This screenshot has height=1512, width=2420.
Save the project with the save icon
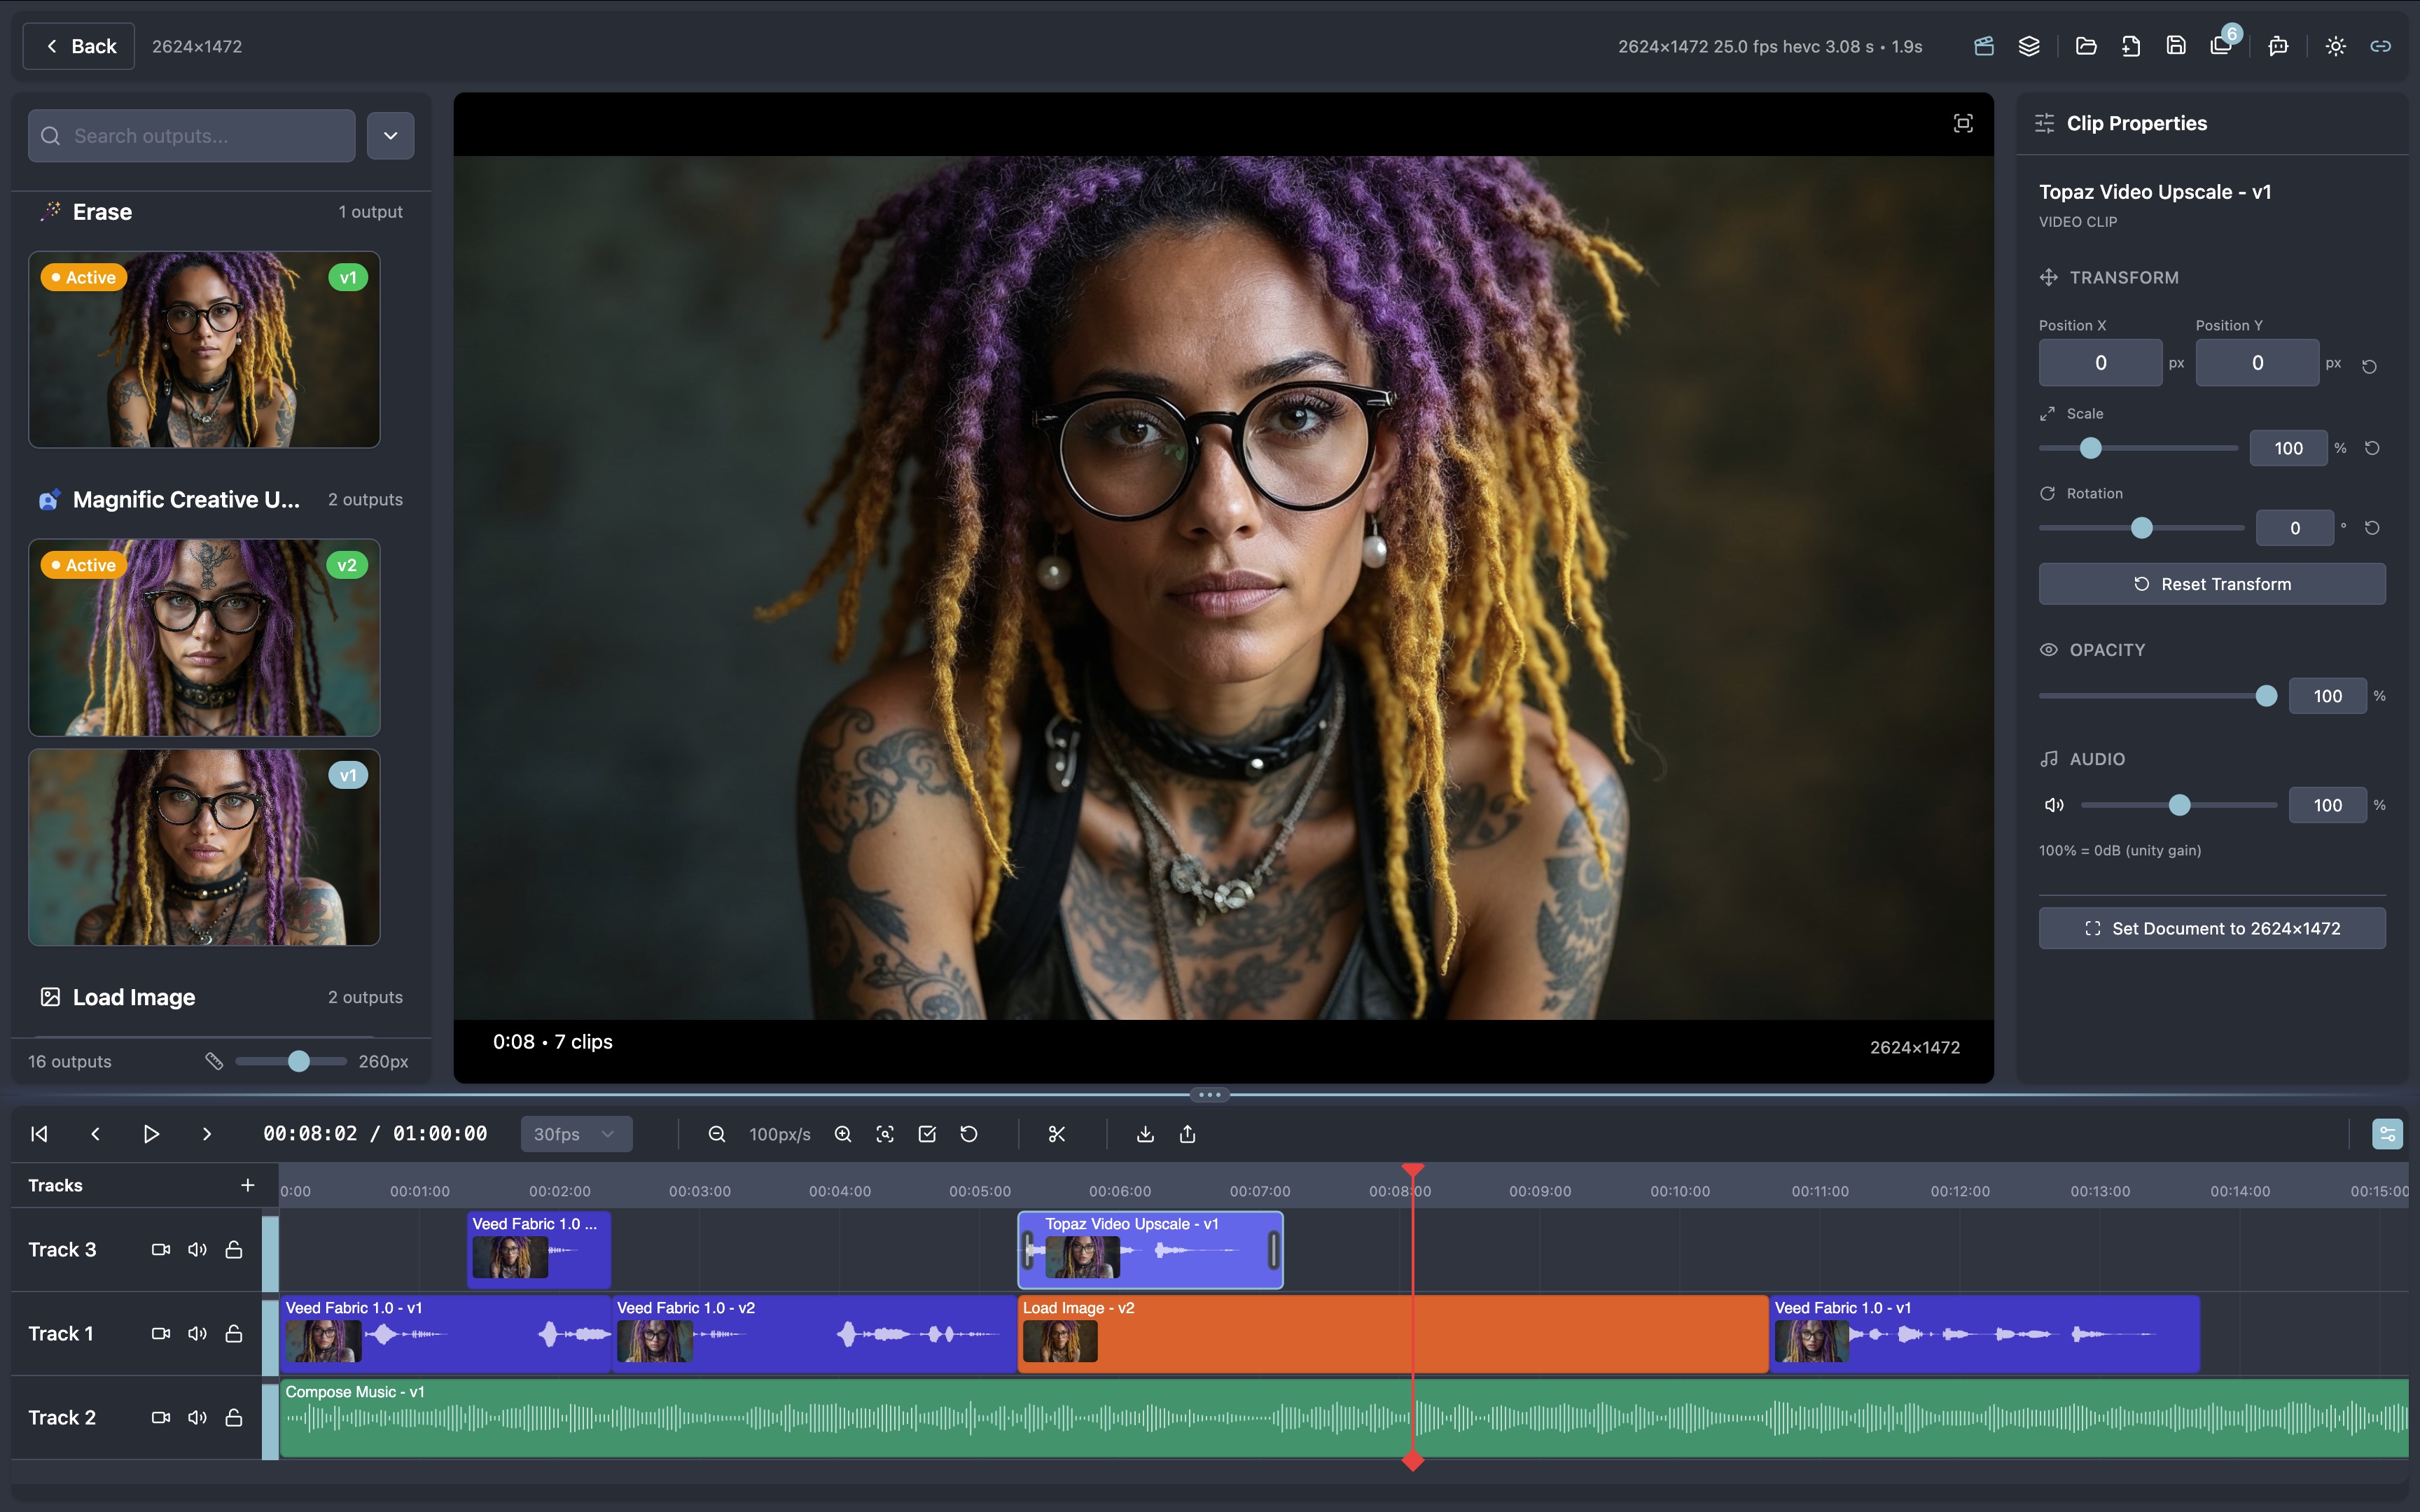click(2176, 46)
